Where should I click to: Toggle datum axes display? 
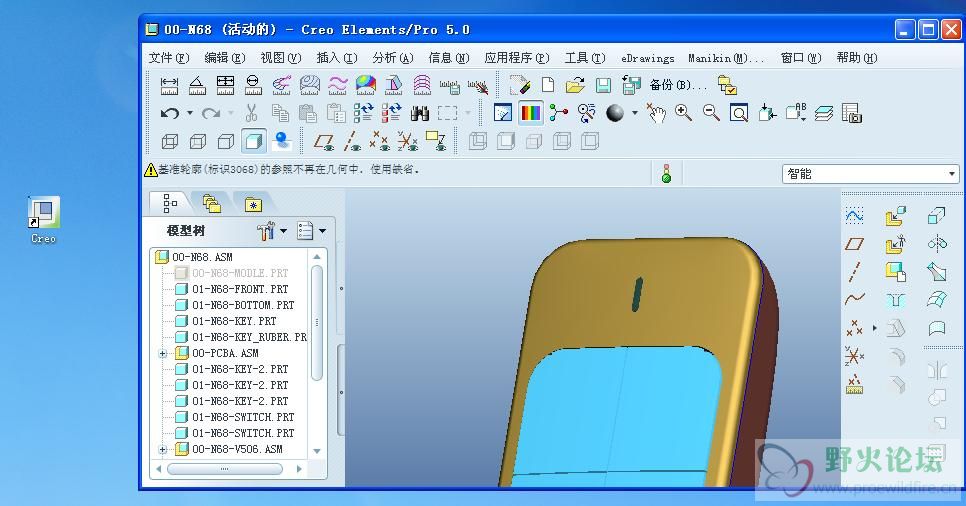pyautogui.click(x=352, y=142)
